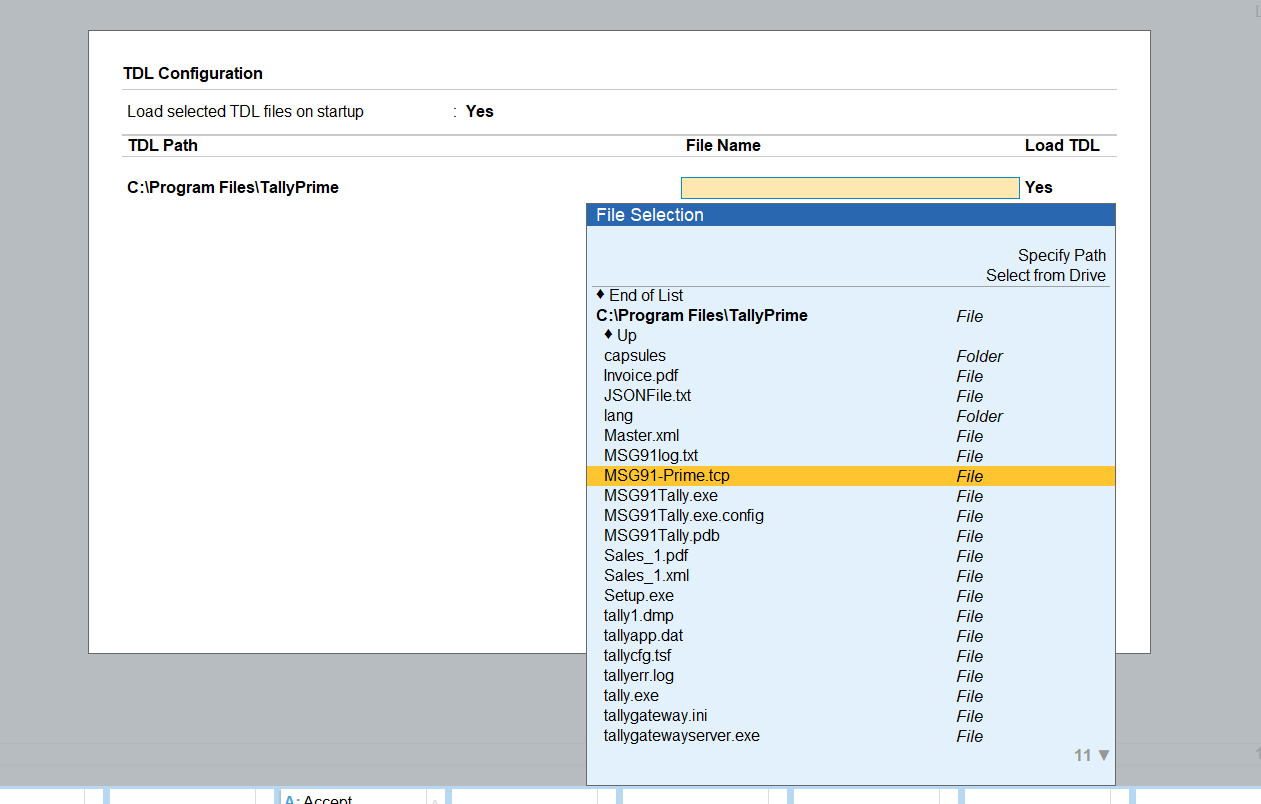The width and height of the screenshot is (1261, 804).
Task: Open the lang folder
Action: (x=619, y=416)
